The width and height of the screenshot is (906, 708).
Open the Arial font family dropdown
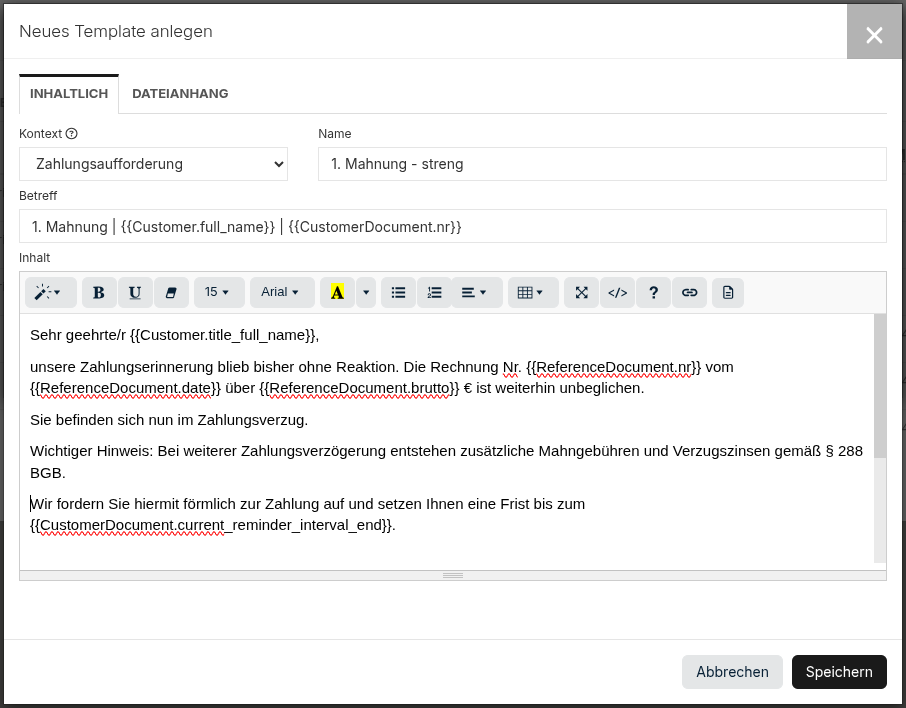(281, 293)
